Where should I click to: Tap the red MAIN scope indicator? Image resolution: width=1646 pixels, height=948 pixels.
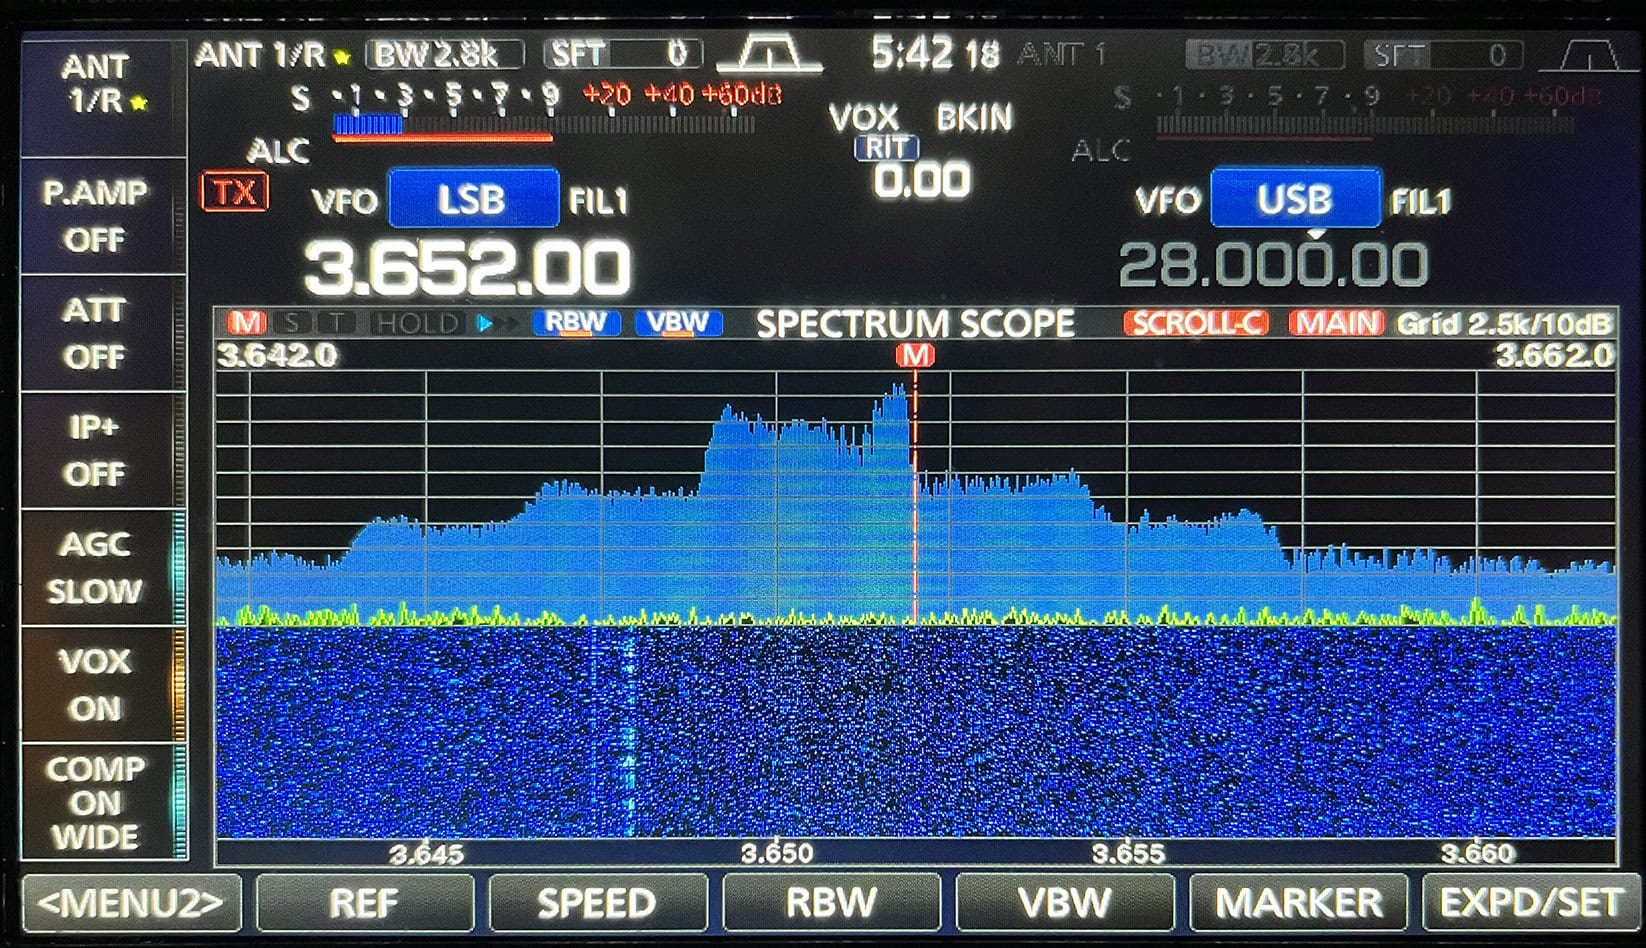click(x=1335, y=323)
